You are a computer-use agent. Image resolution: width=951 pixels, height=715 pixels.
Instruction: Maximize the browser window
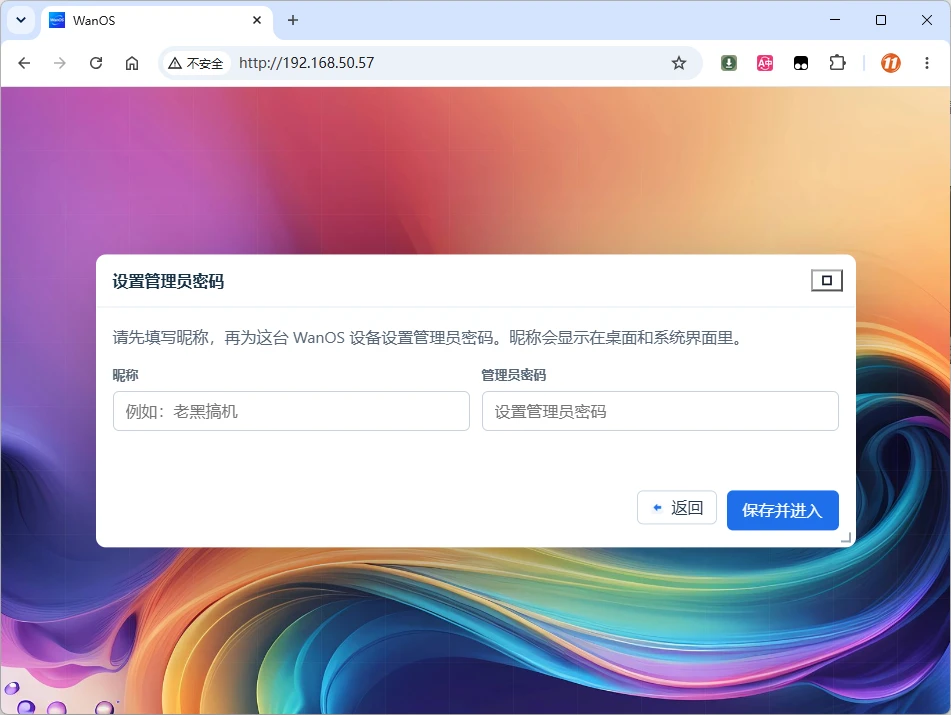(x=881, y=20)
